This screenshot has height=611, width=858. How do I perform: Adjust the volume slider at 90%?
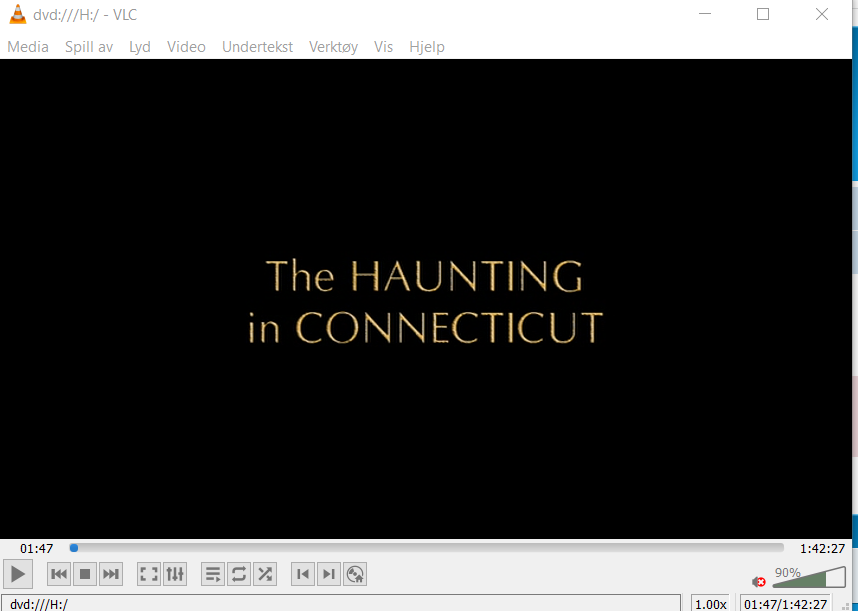[809, 578]
